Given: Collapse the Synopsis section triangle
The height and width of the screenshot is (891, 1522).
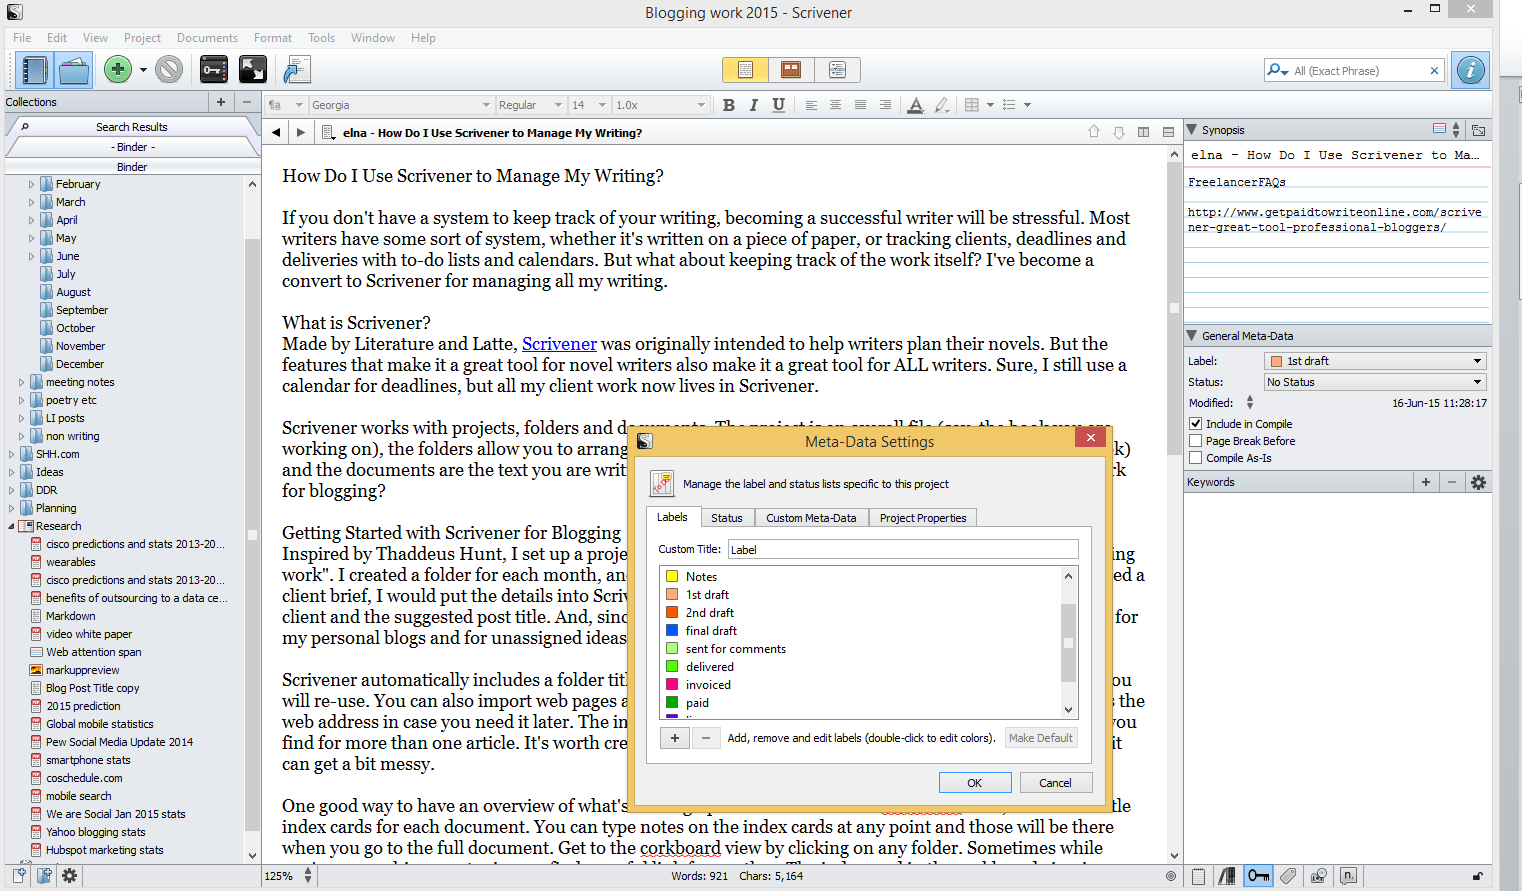Looking at the screenshot, I should [x=1191, y=130].
